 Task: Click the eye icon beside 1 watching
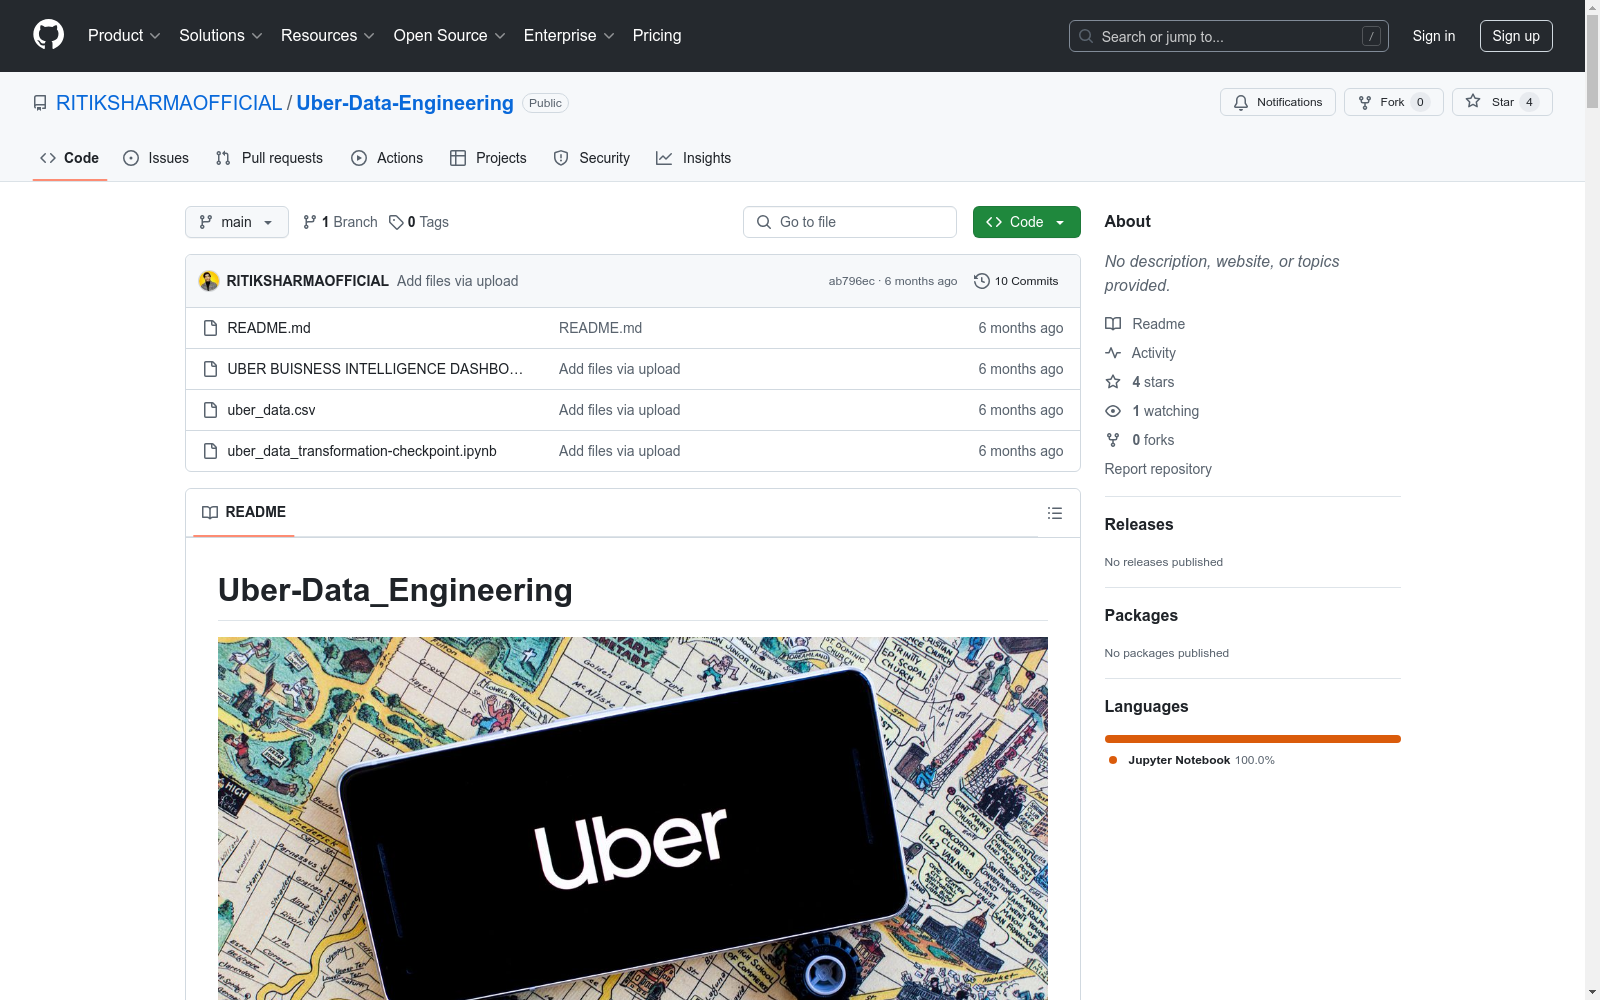tap(1113, 411)
